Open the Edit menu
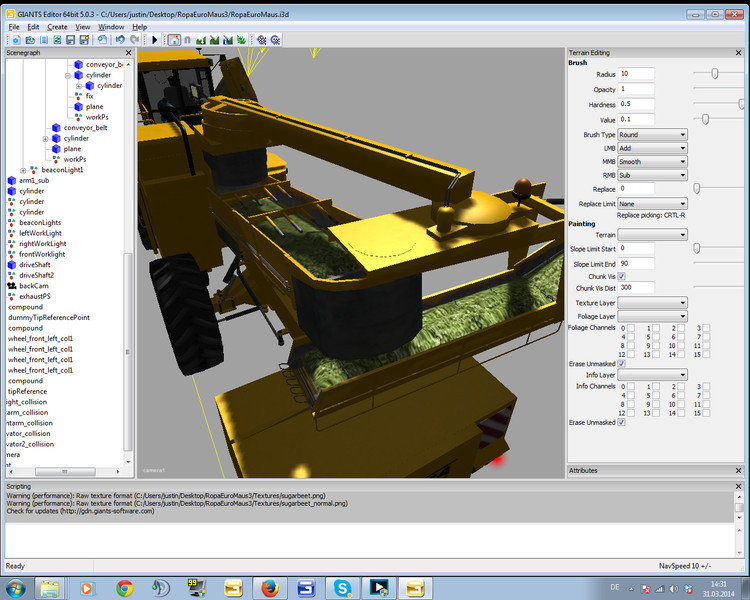750x600 pixels. point(33,27)
